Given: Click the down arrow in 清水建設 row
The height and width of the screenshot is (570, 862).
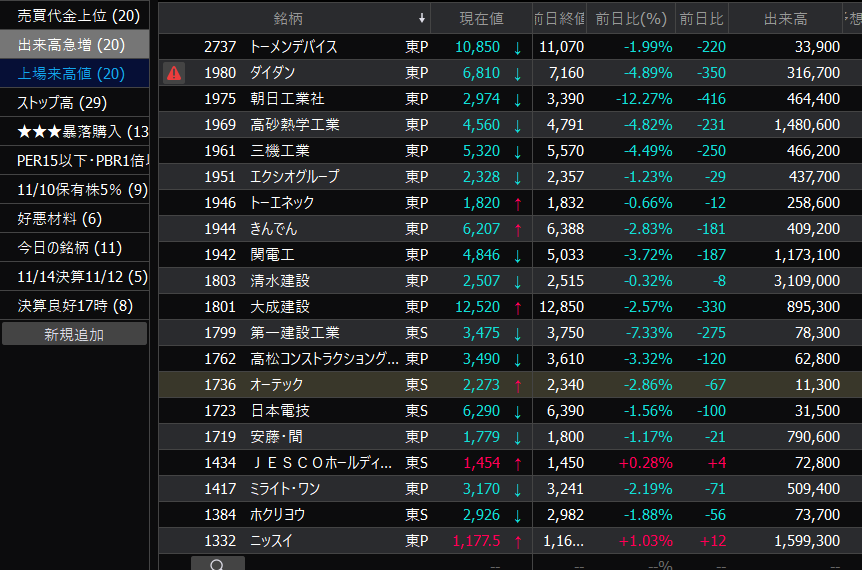Looking at the screenshot, I should [x=517, y=281].
